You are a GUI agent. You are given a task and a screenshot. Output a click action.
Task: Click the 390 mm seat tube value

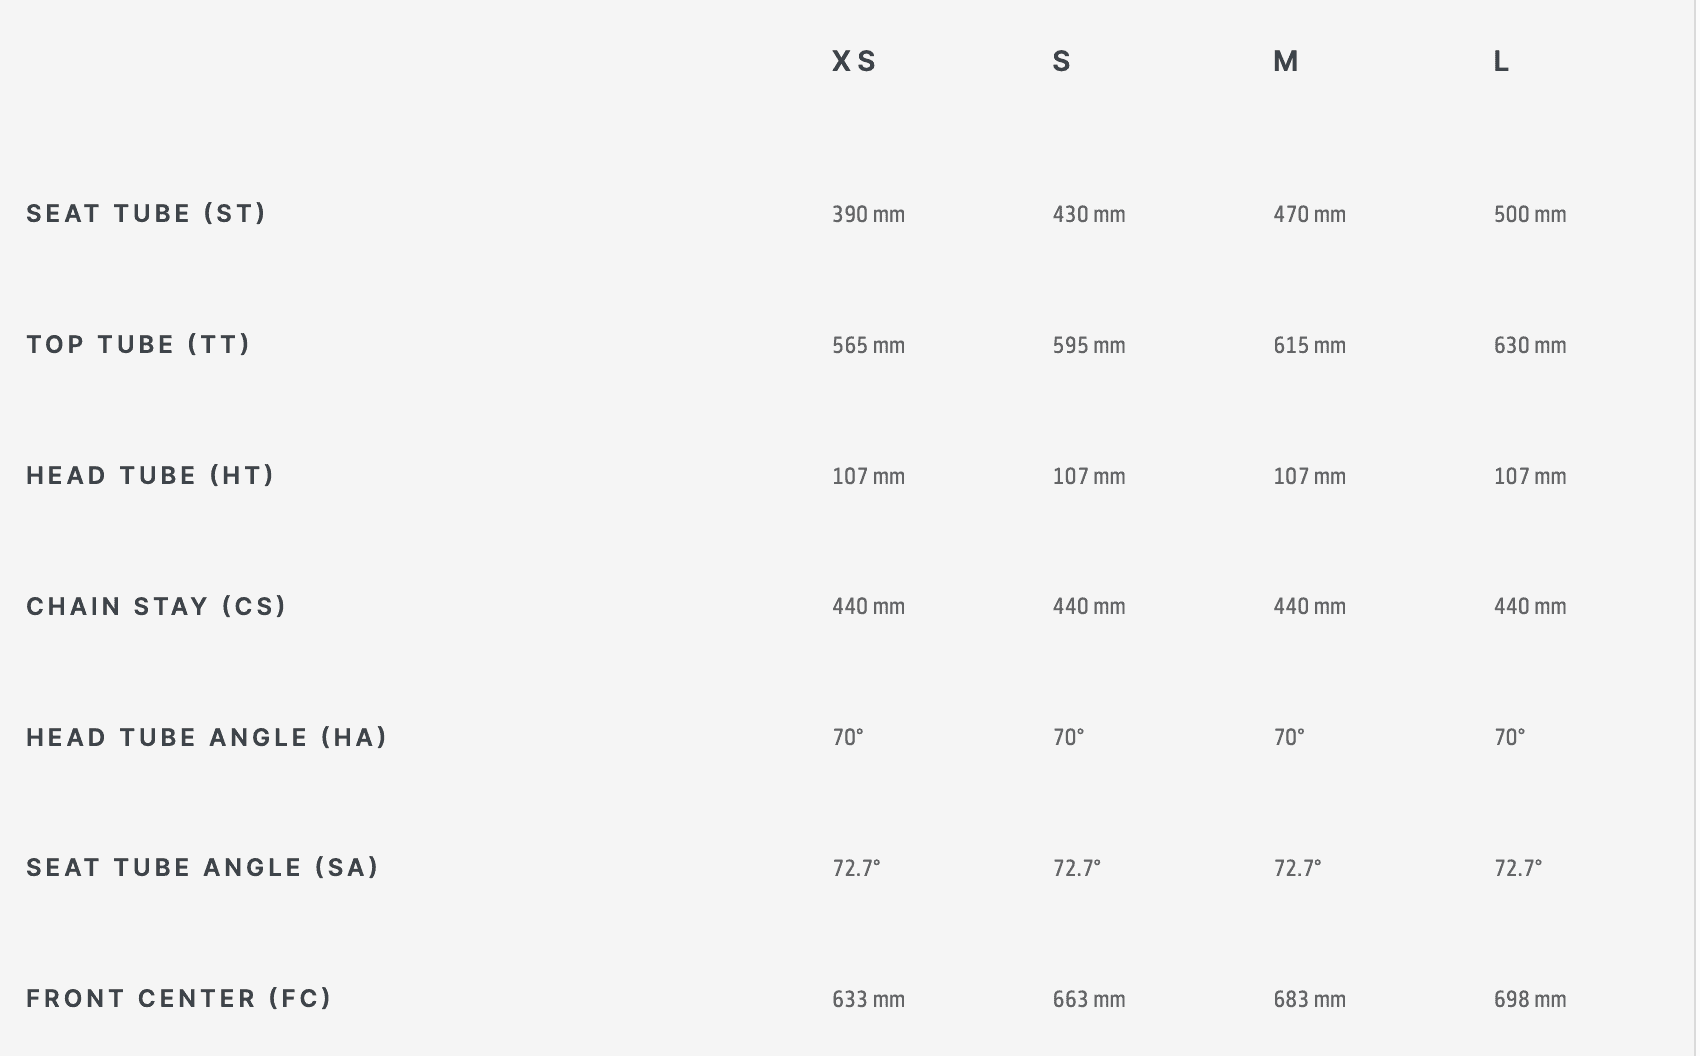(x=868, y=215)
